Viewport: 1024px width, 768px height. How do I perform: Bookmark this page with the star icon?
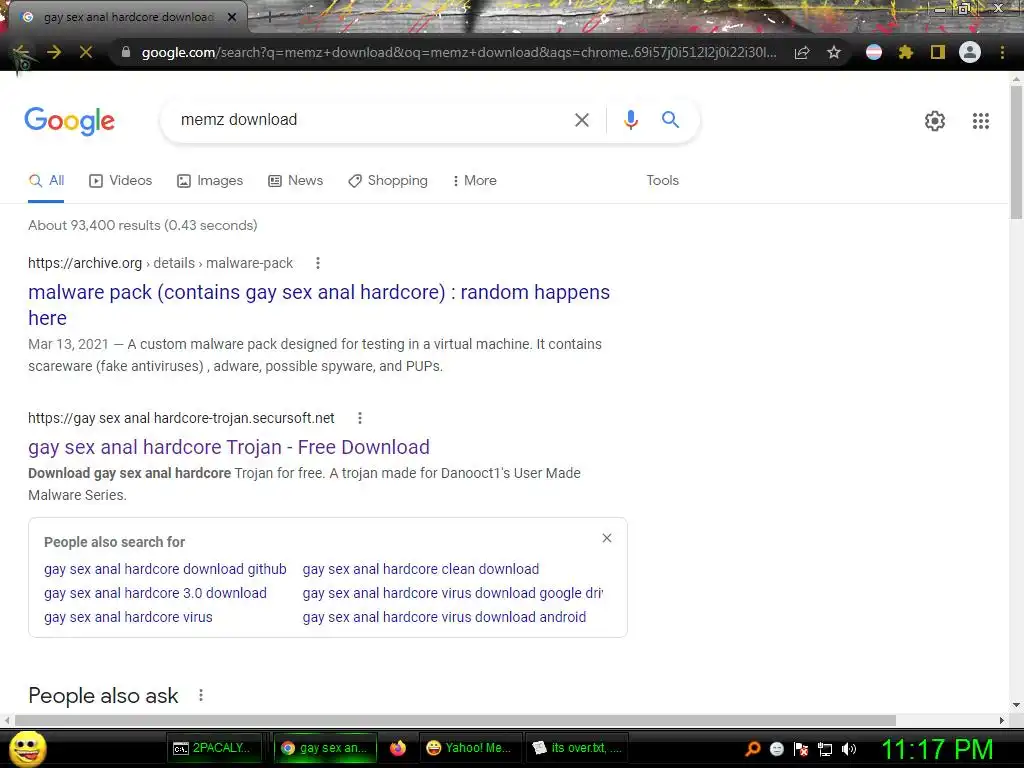point(834,52)
